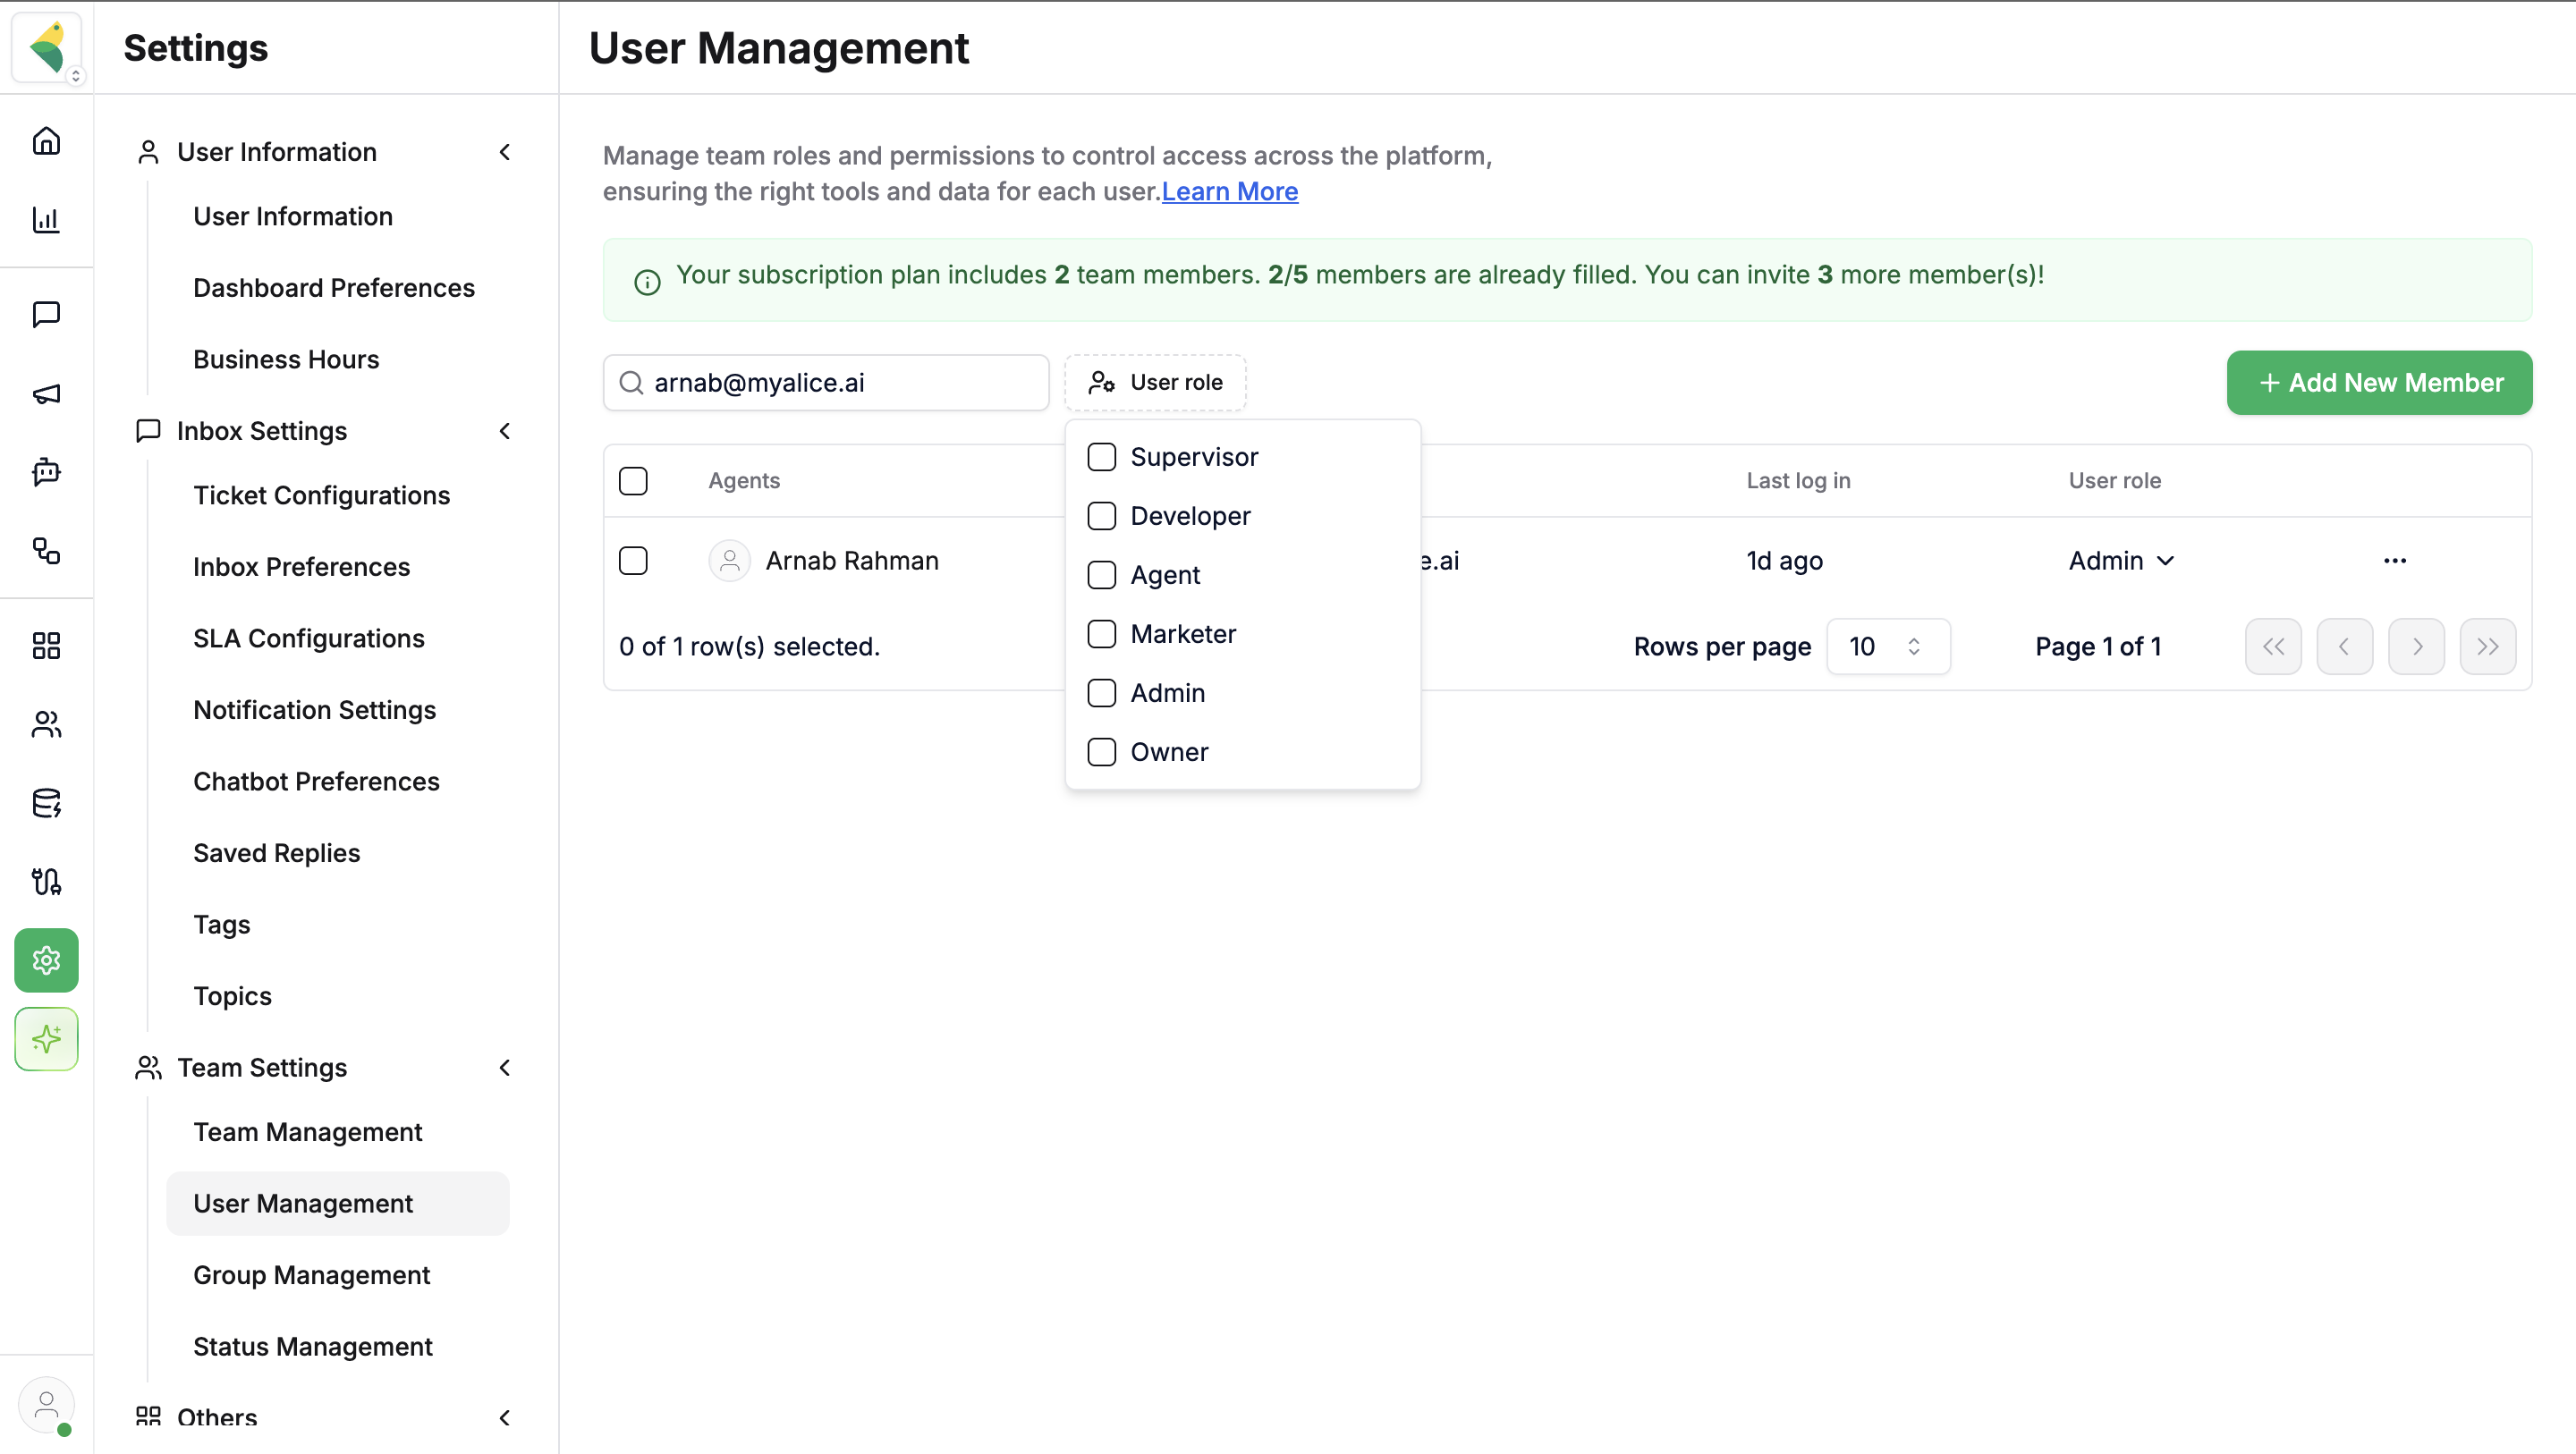The height and width of the screenshot is (1454, 2576).
Task: Open the Home dashboard icon
Action: 46,141
